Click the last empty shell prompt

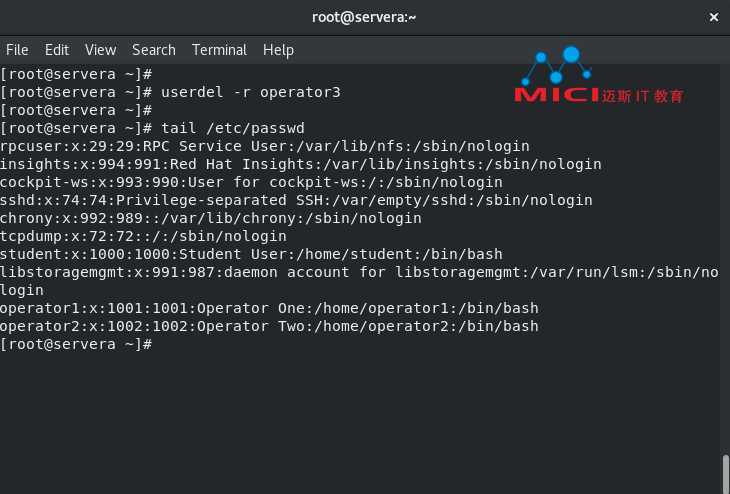coord(76,344)
